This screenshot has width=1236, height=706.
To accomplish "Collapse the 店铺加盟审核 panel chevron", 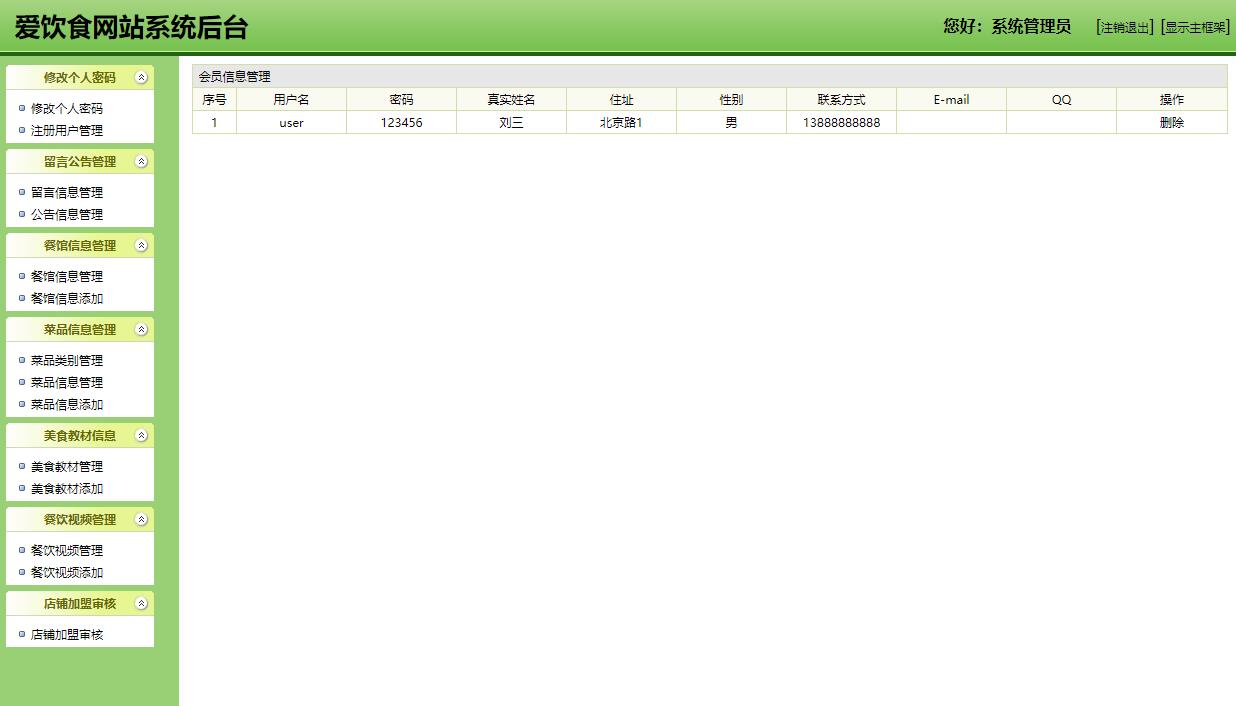I will click(141, 603).
